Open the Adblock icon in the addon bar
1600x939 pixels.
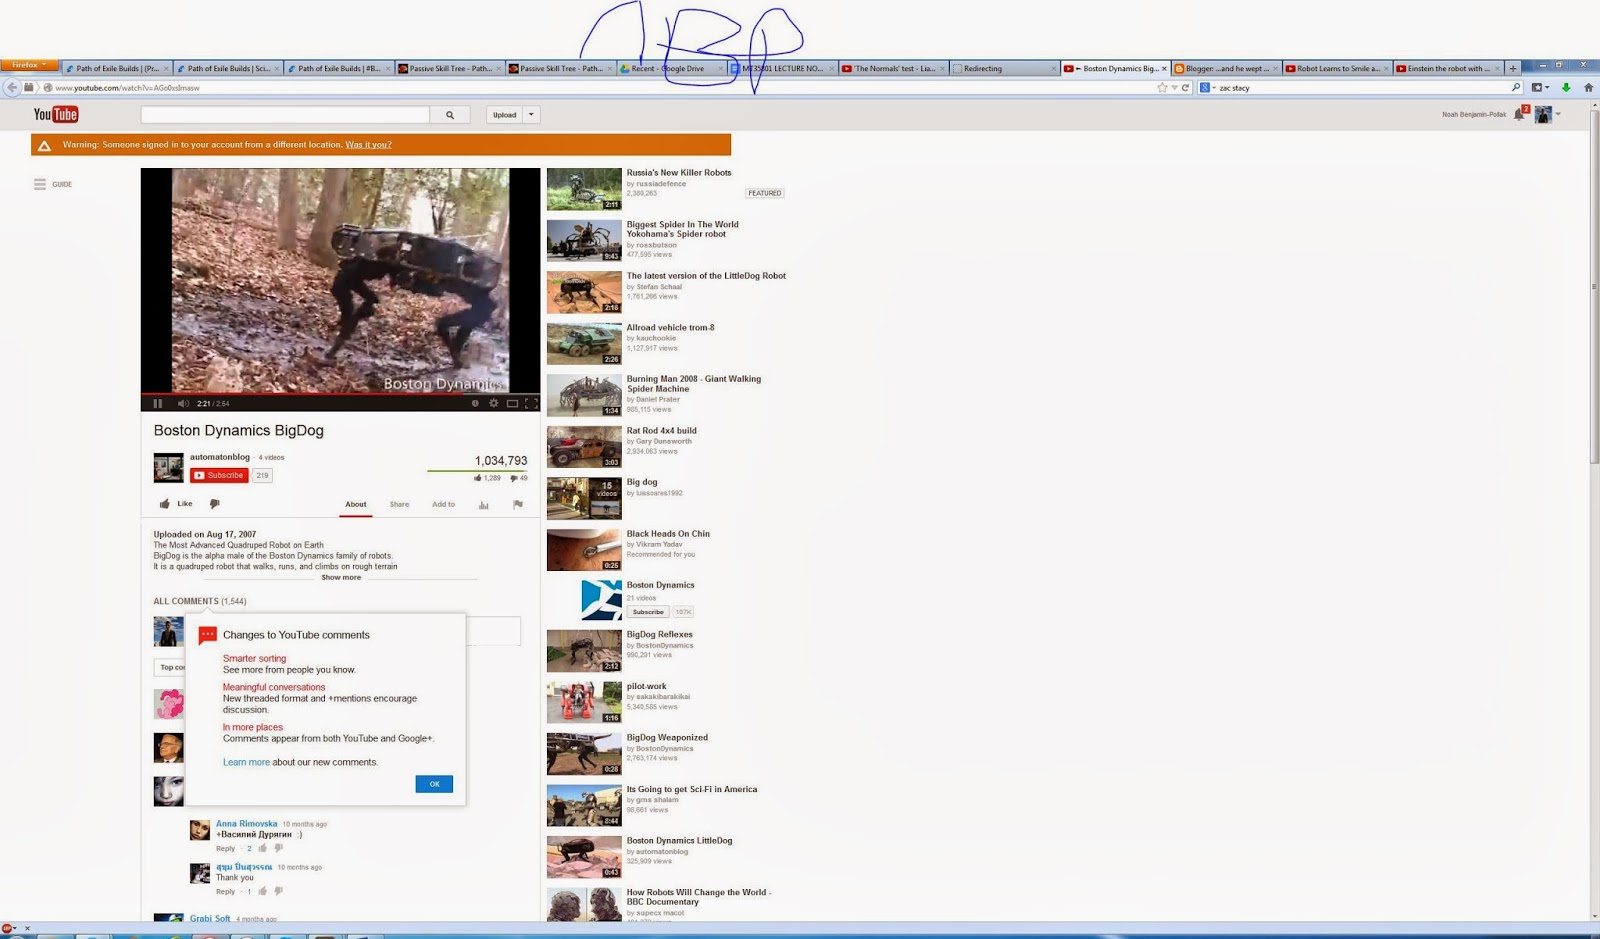(x=8, y=929)
